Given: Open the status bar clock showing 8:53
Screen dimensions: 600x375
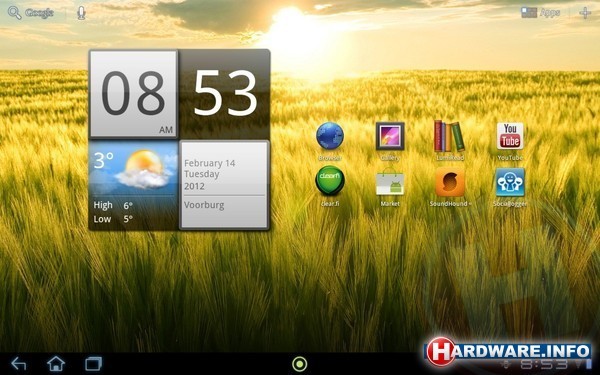Looking at the screenshot, I should pyautogui.click(x=544, y=364).
